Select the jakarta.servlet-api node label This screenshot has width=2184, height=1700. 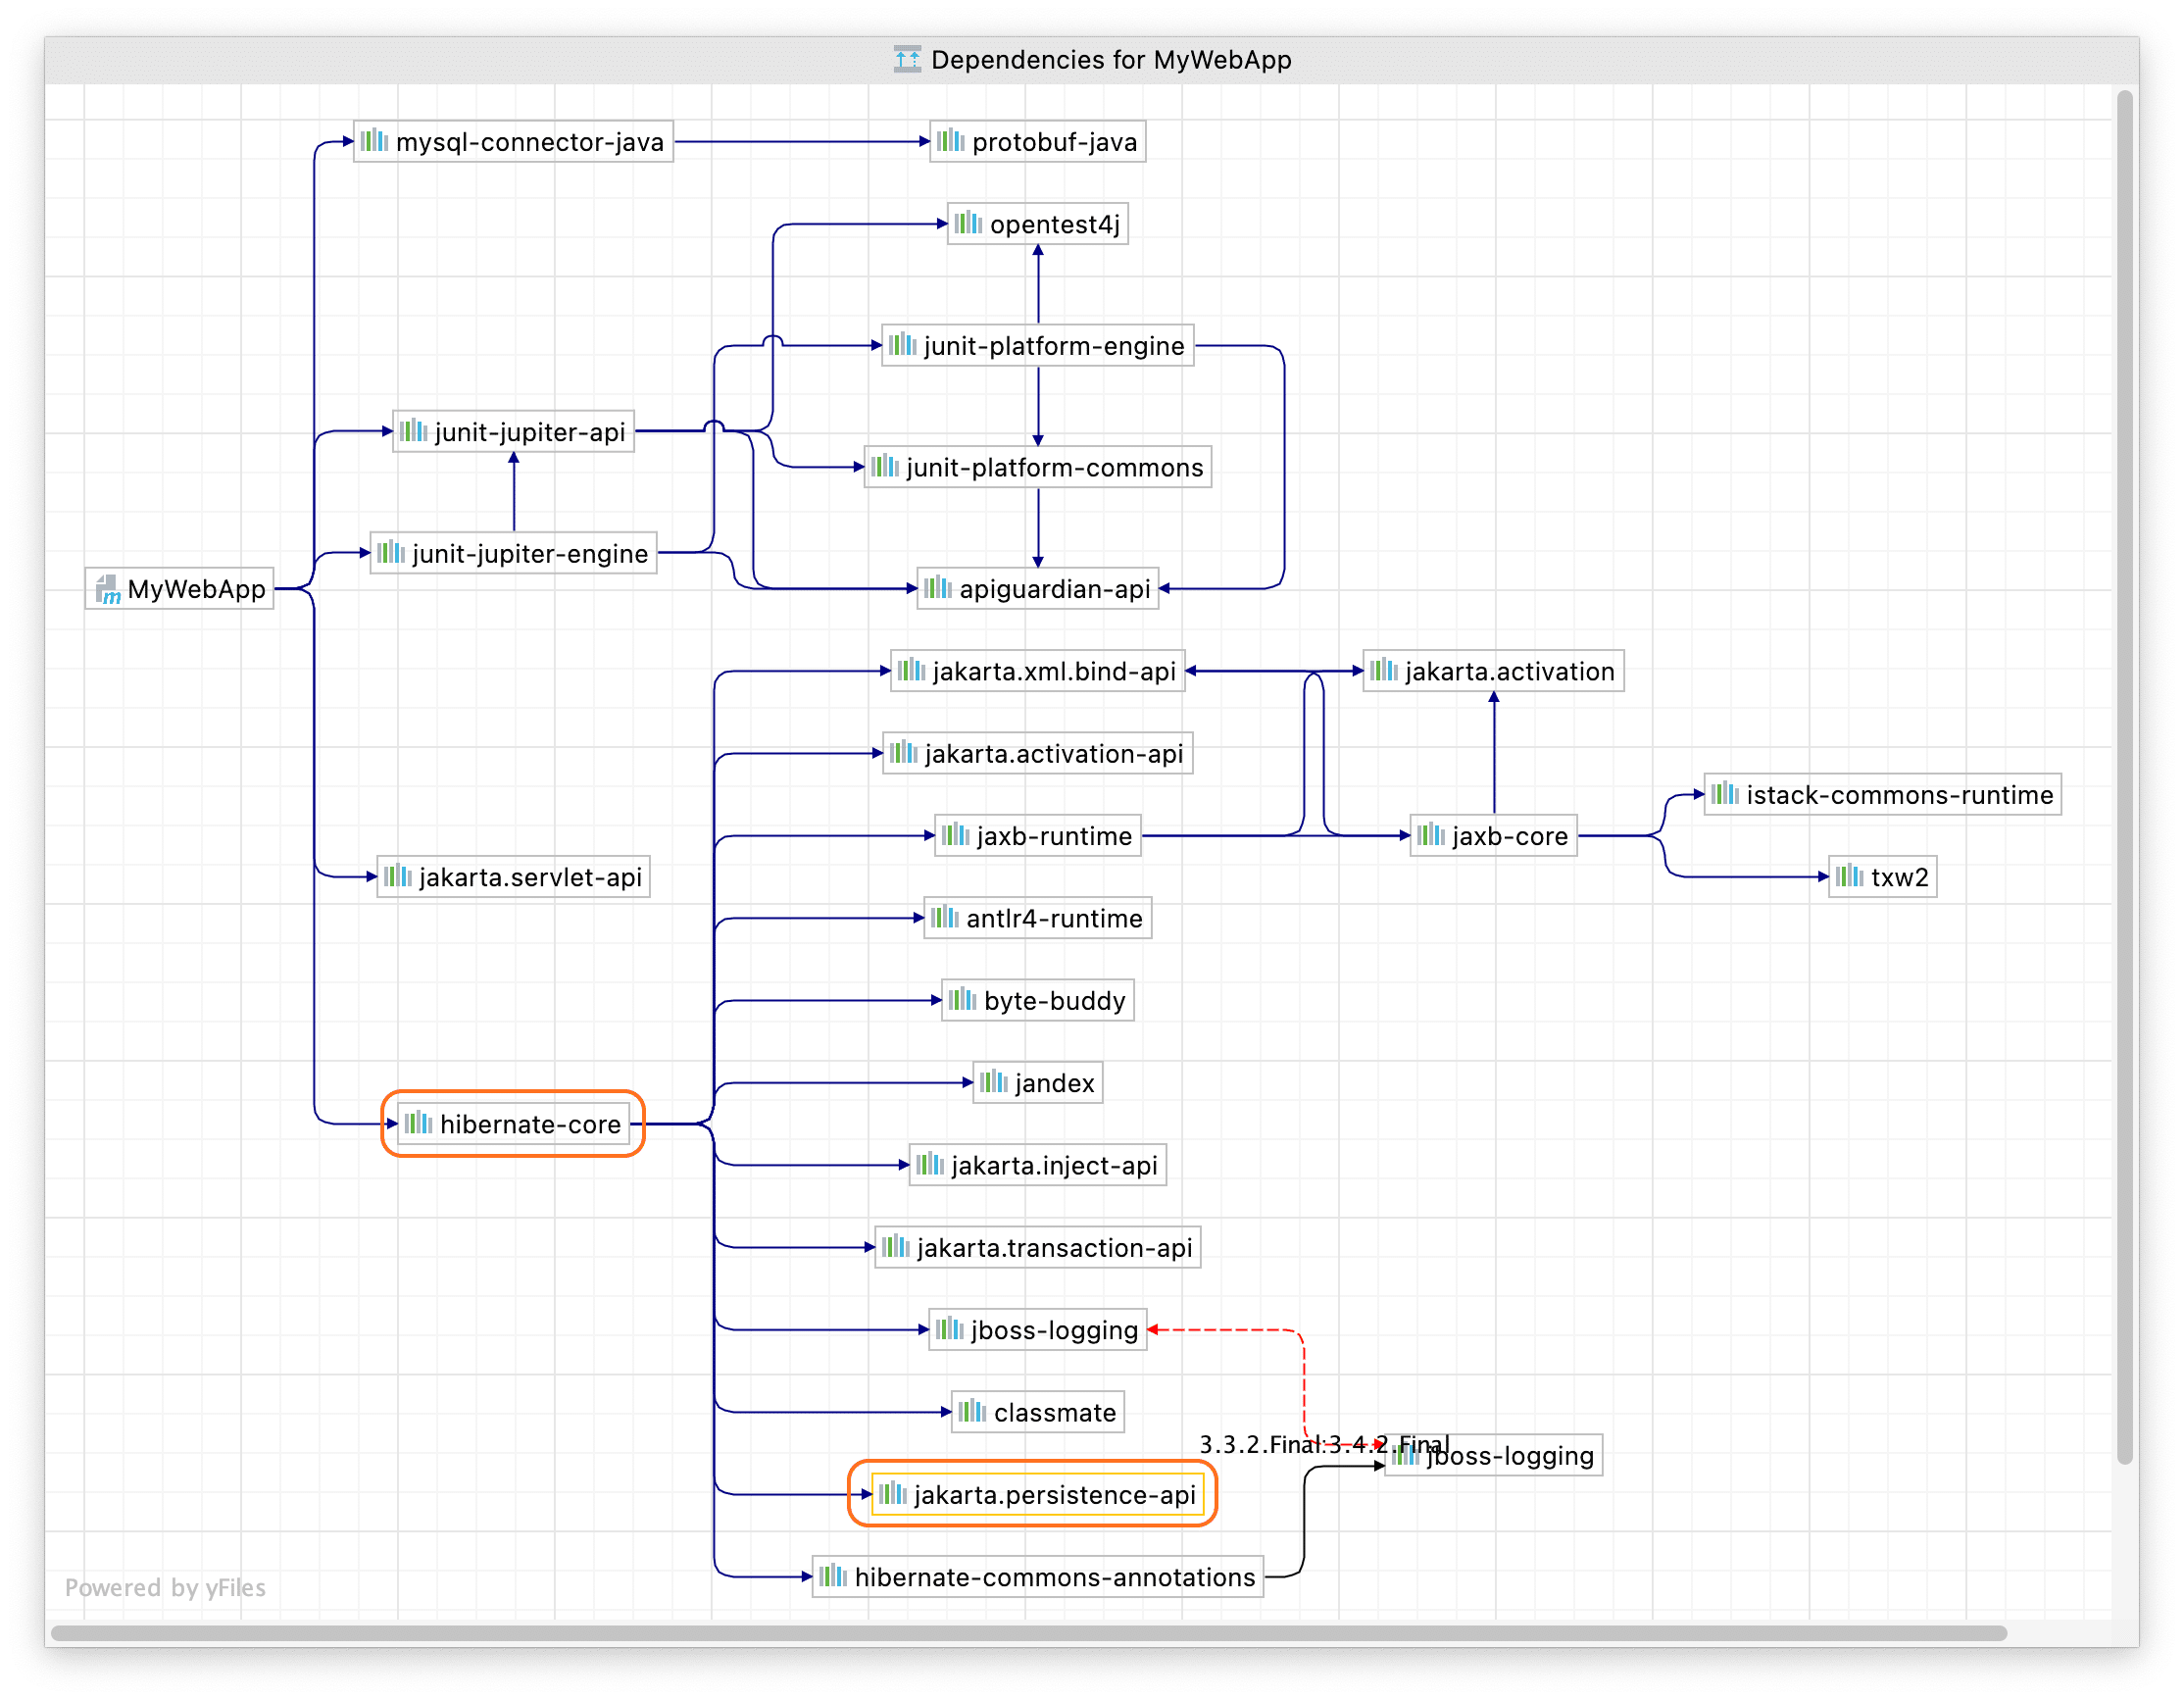pyautogui.click(x=530, y=877)
